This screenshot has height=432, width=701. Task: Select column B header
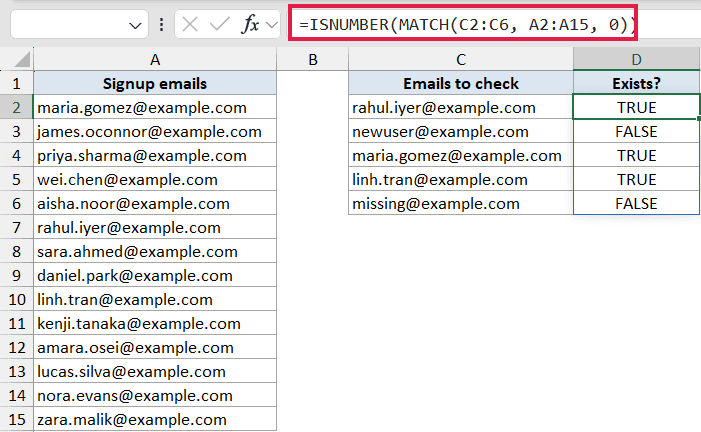(312, 59)
